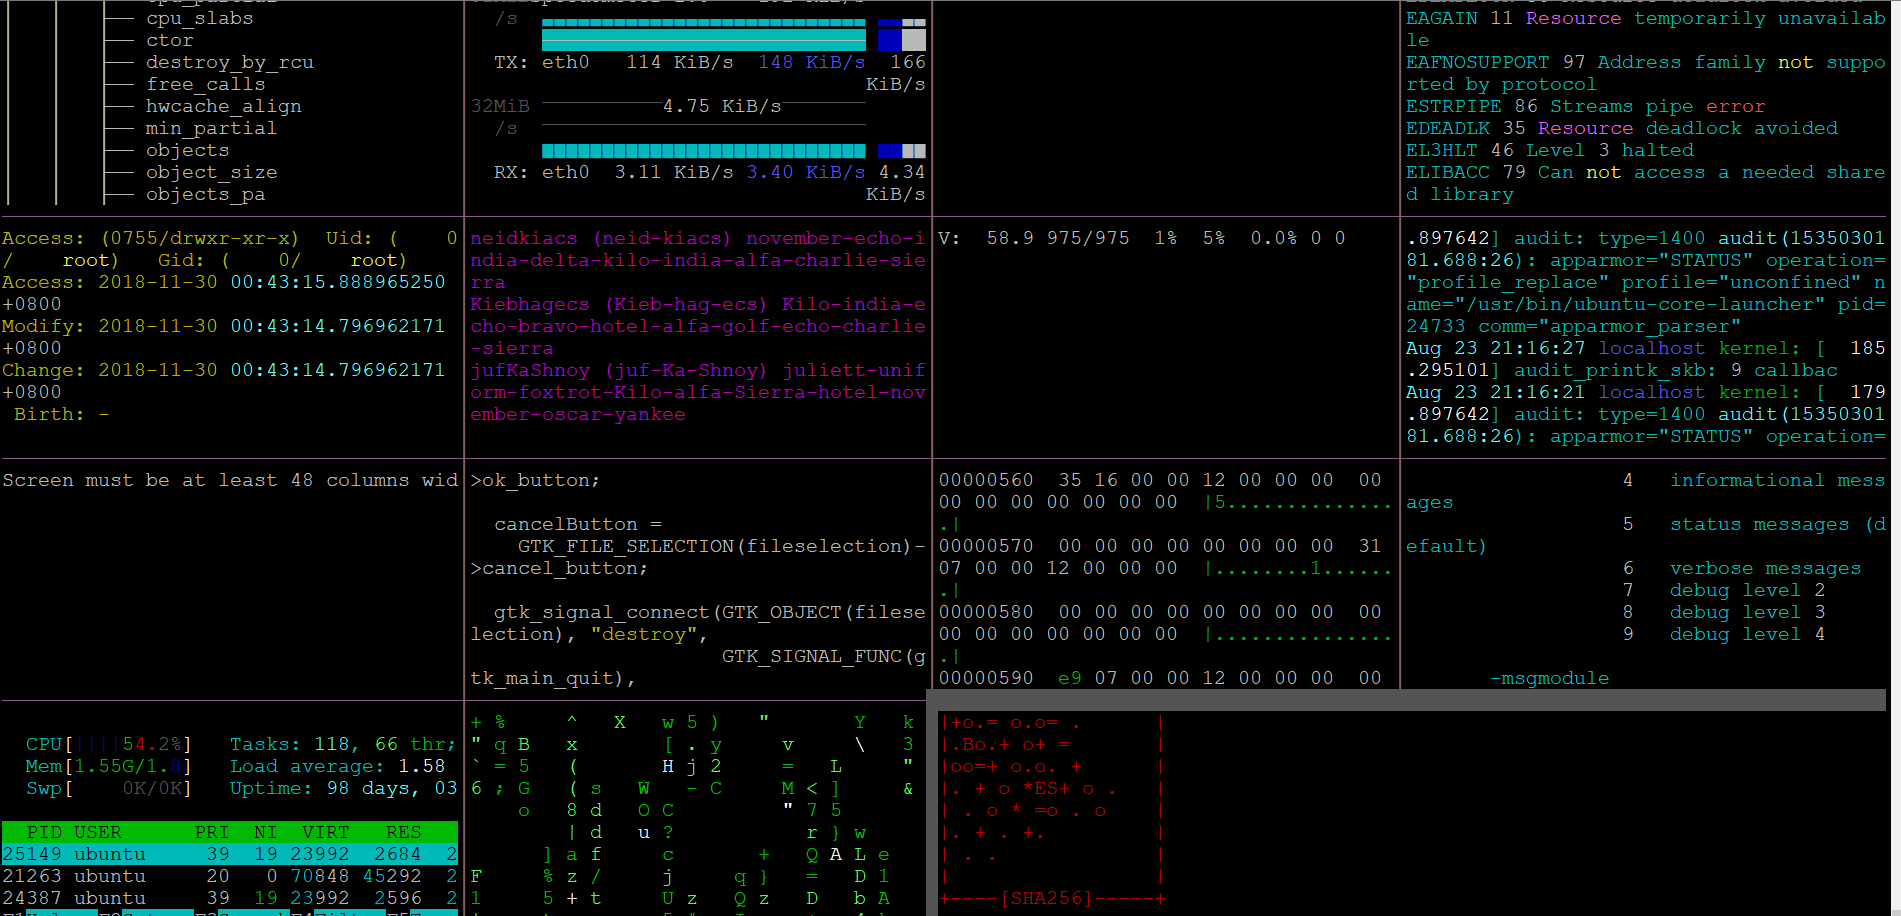This screenshot has height=916, width=1901.
Task: Select the EL3HLT 46 errno line
Action: pyautogui.click(x=1549, y=150)
